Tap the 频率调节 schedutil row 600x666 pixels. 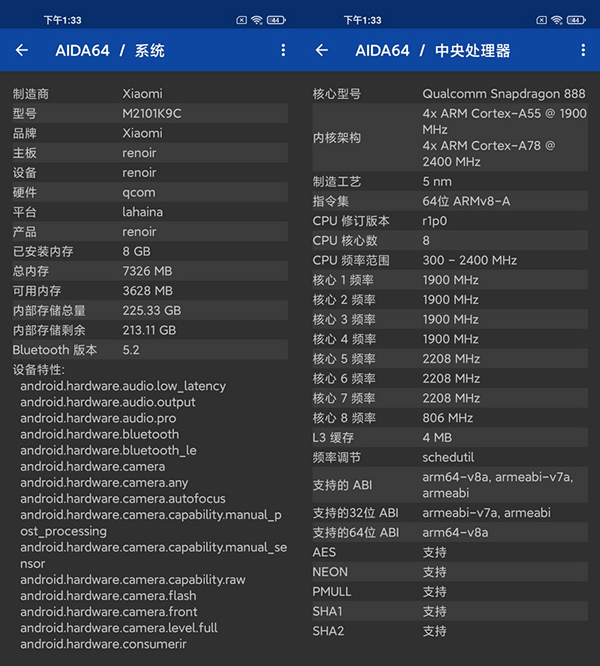click(x=450, y=457)
